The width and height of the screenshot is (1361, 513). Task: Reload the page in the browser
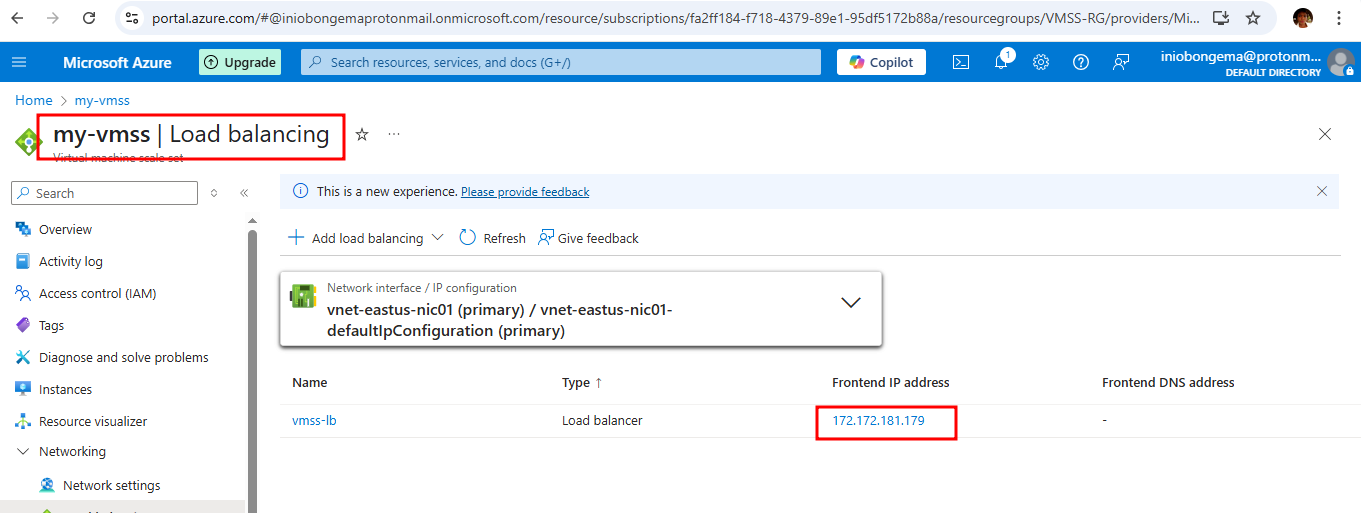(x=89, y=18)
